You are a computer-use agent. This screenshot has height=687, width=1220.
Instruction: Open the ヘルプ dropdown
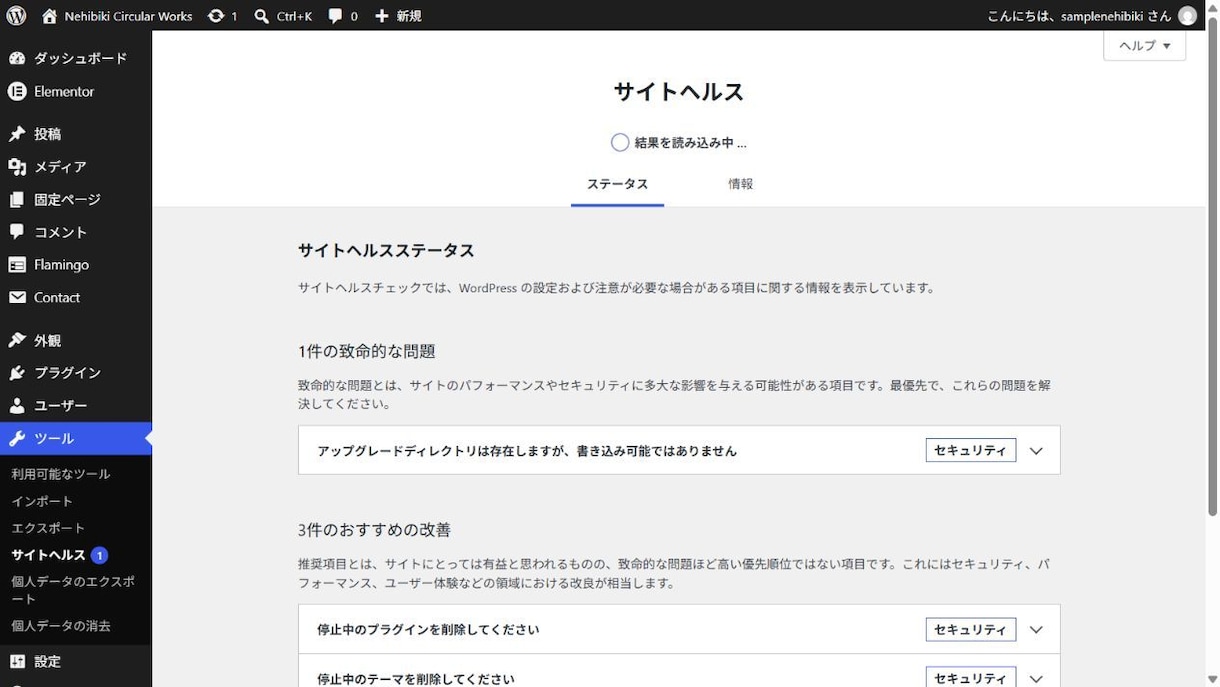(1145, 46)
